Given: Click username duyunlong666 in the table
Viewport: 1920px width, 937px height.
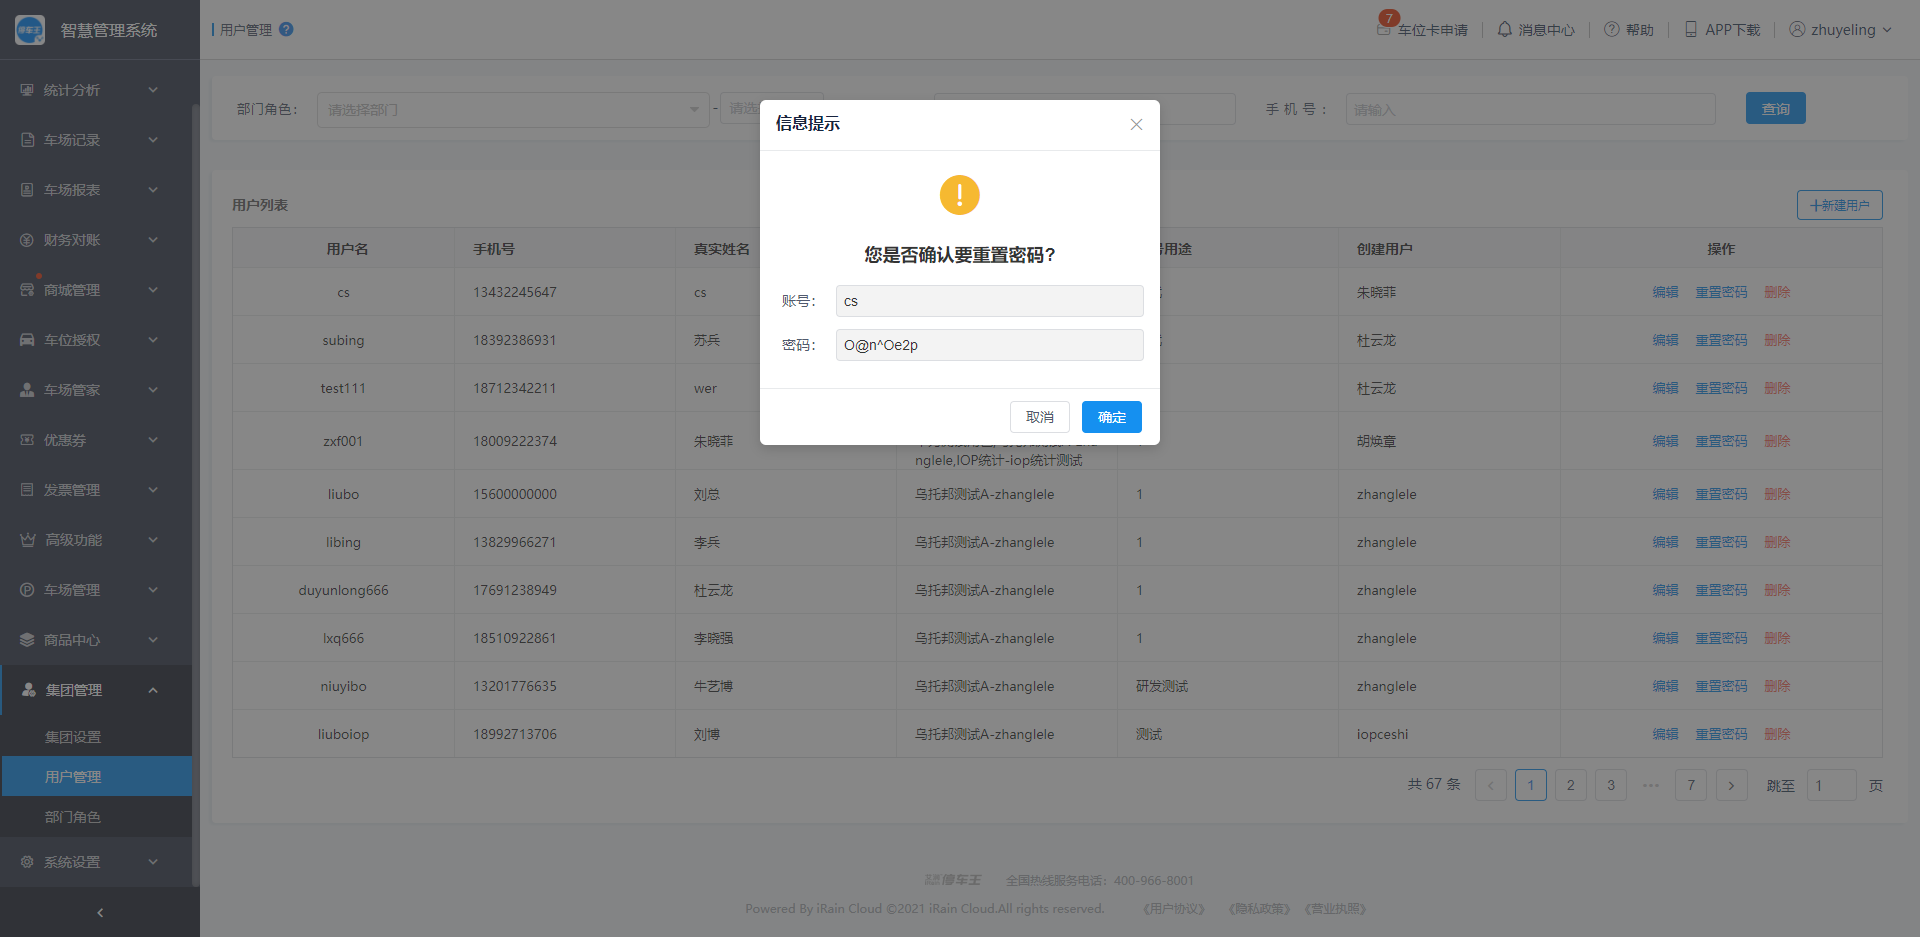Looking at the screenshot, I should [x=343, y=590].
